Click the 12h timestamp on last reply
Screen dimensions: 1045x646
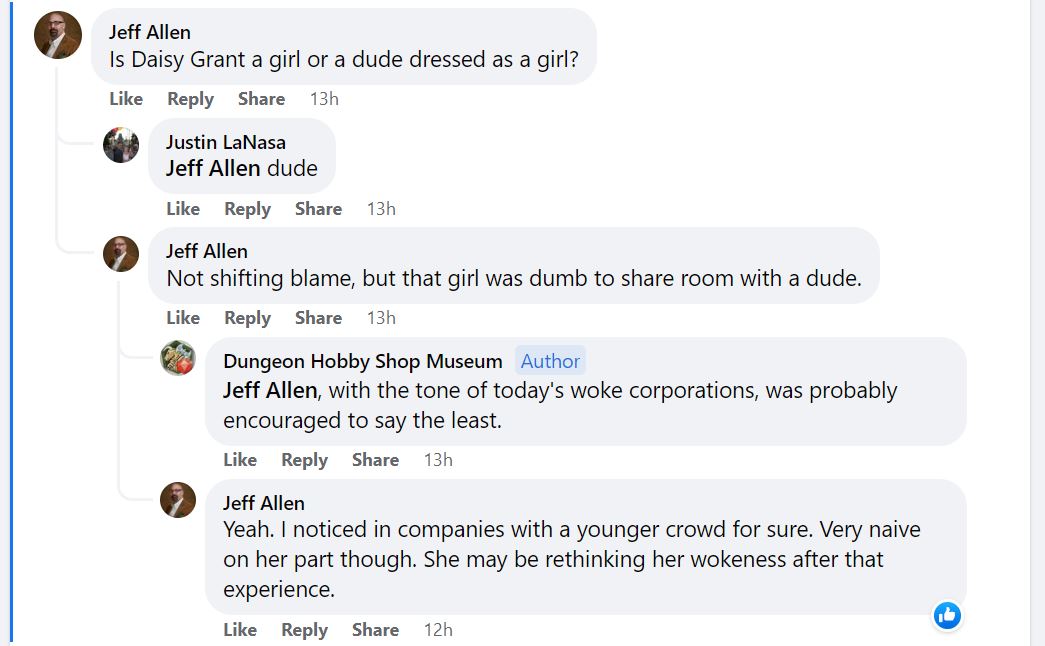coord(438,630)
